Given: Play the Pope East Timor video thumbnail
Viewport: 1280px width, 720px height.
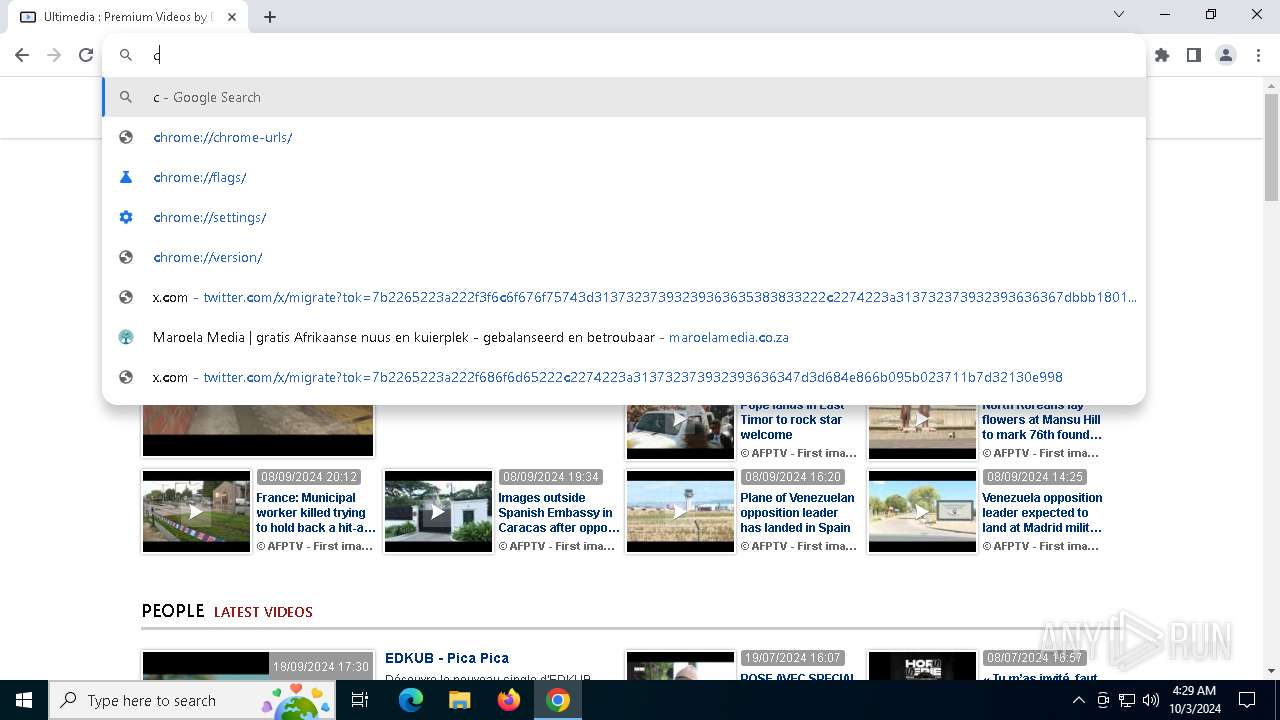Looking at the screenshot, I should pyautogui.click(x=680, y=430).
